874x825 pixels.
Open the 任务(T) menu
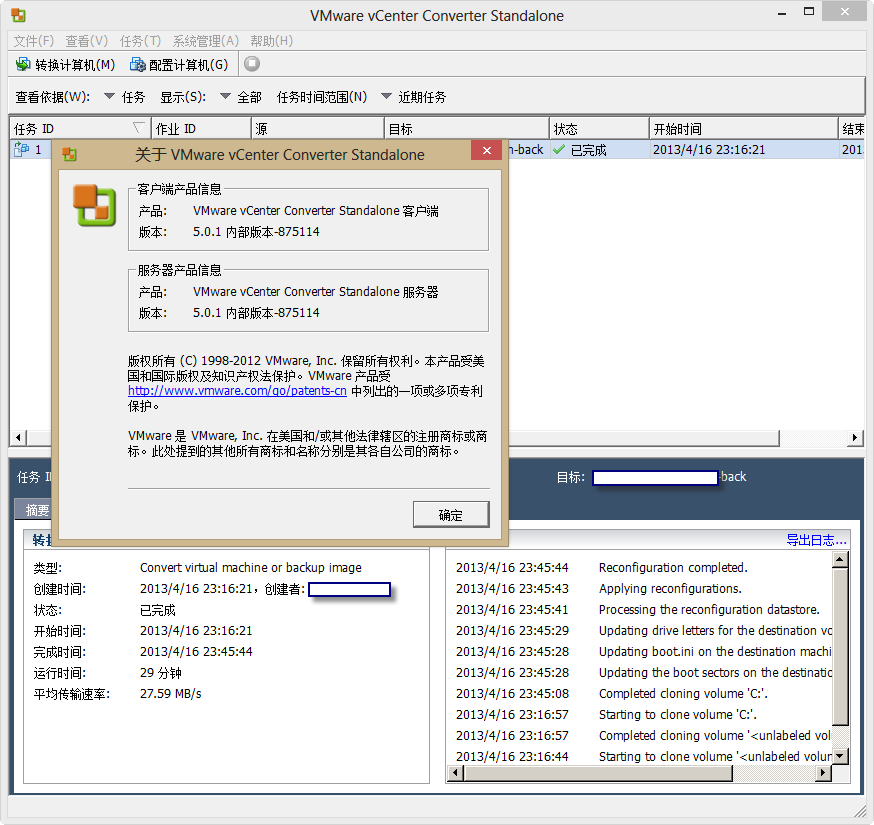140,41
